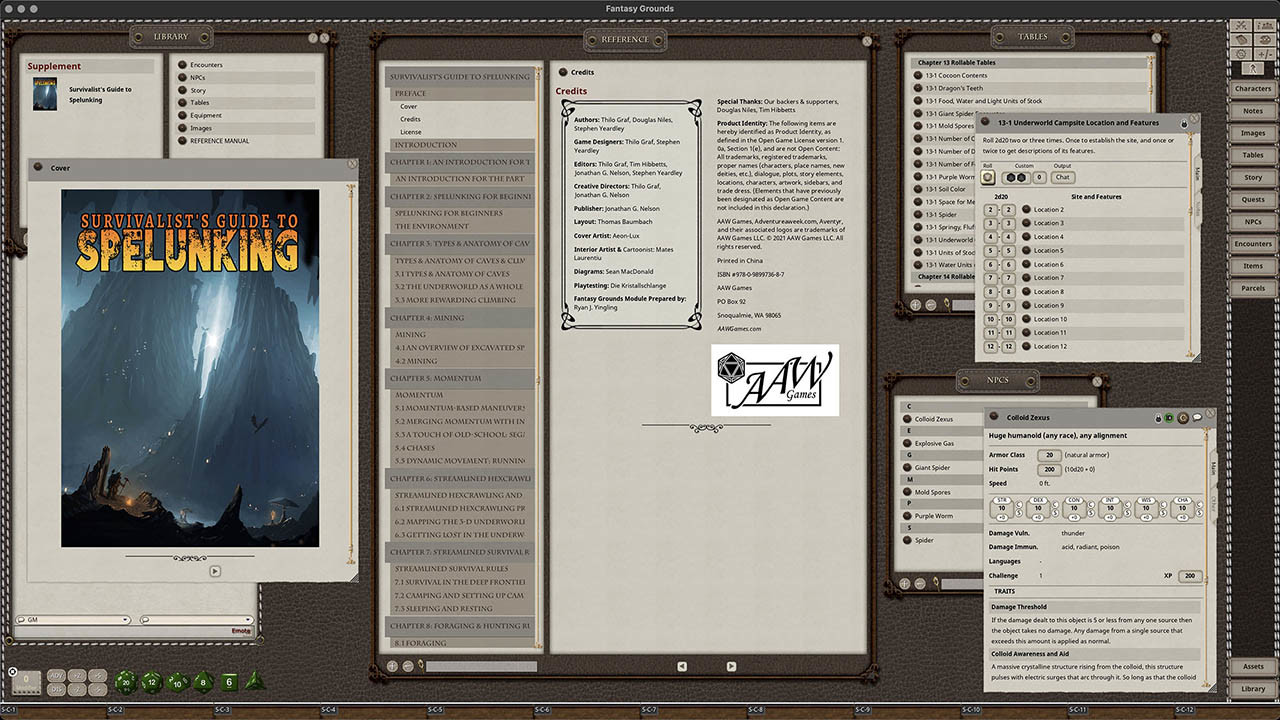The width and height of the screenshot is (1280, 720).
Task: Roll the green d20 die in the dice tray
Action: coord(126,682)
